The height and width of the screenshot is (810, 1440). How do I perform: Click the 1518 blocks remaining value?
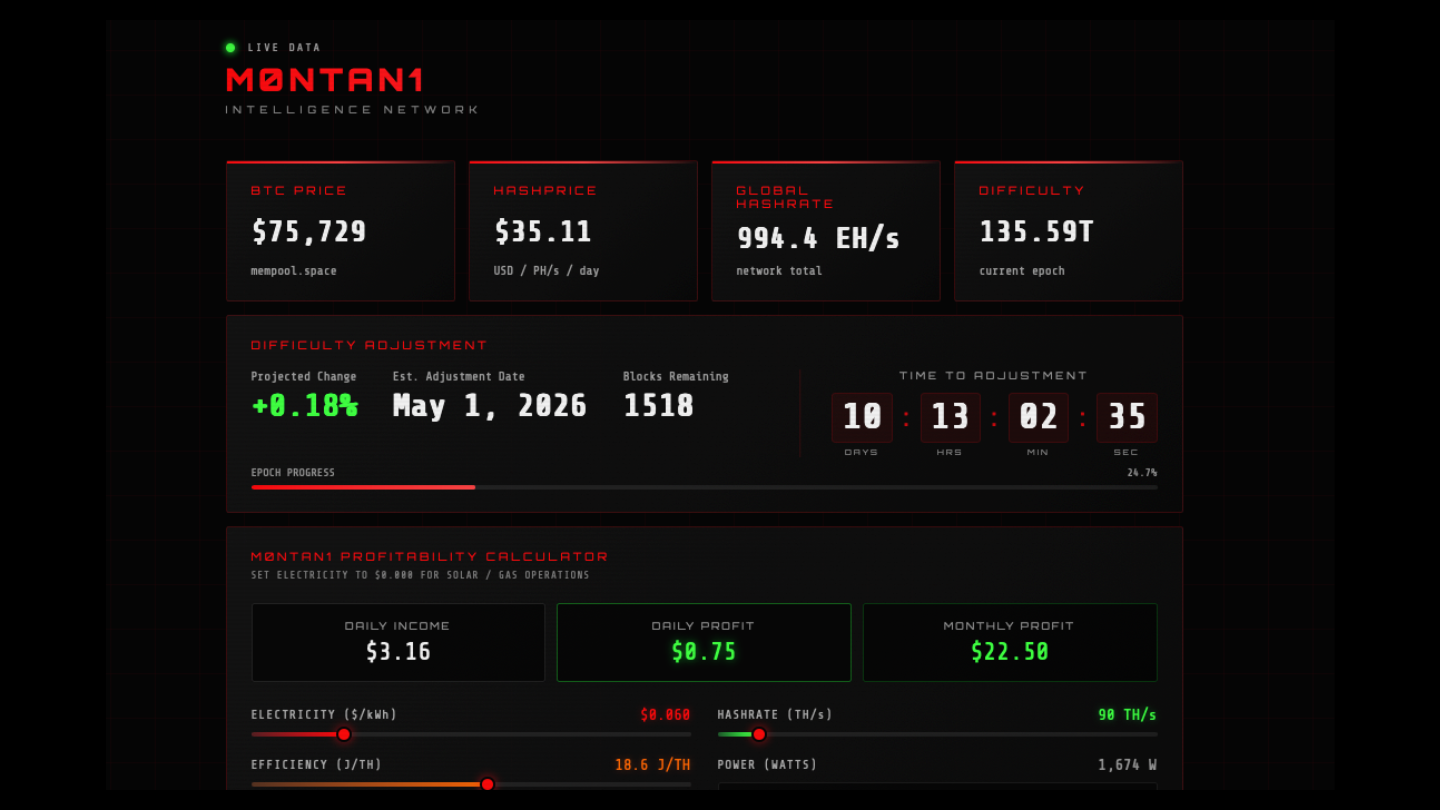point(658,405)
